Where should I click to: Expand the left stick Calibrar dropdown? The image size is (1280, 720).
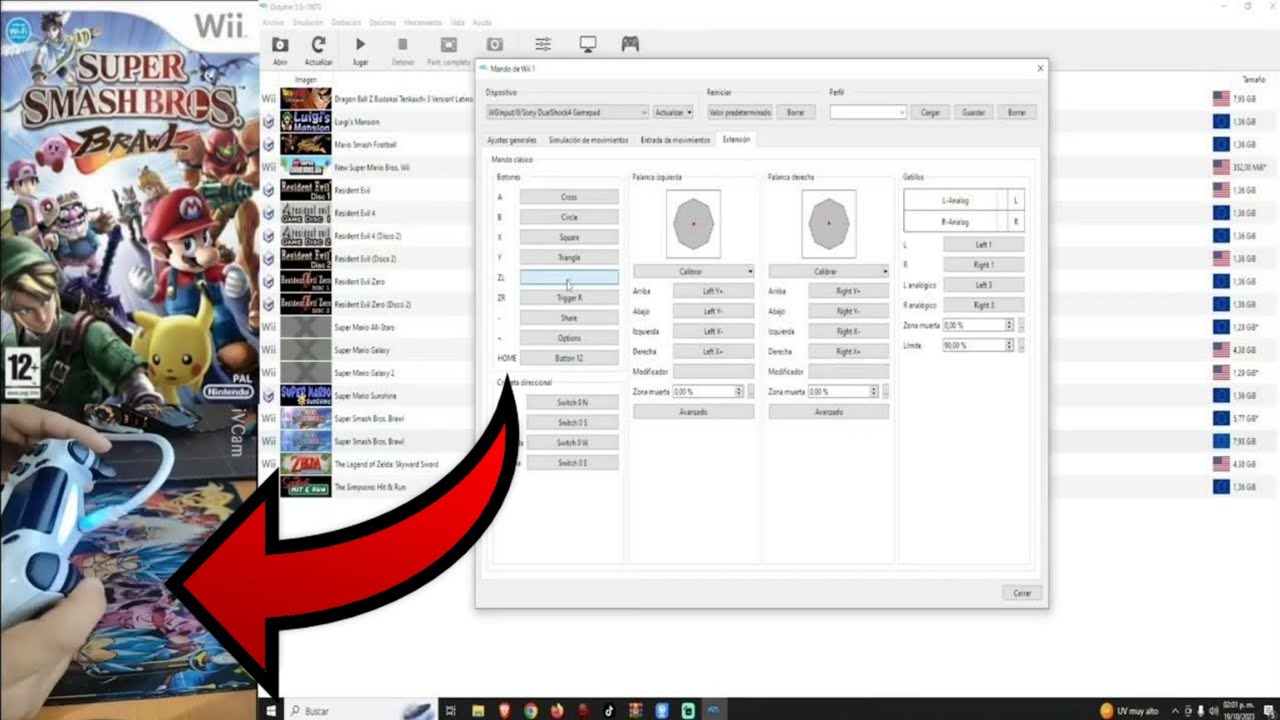[x=693, y=271]
